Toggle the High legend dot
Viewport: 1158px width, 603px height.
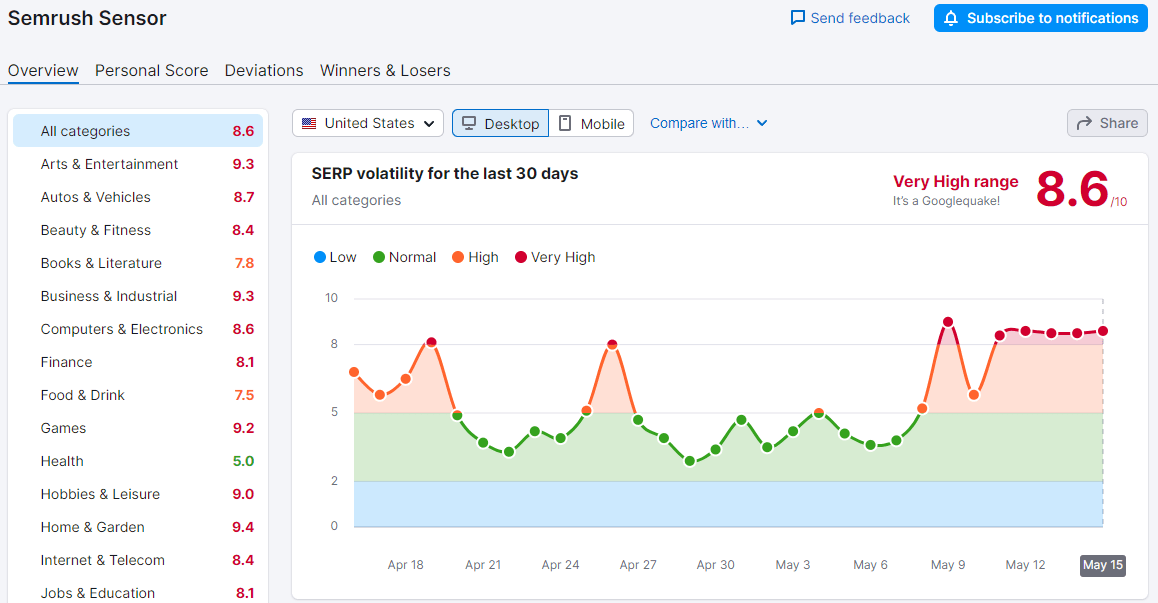click(x=458, y=257)
